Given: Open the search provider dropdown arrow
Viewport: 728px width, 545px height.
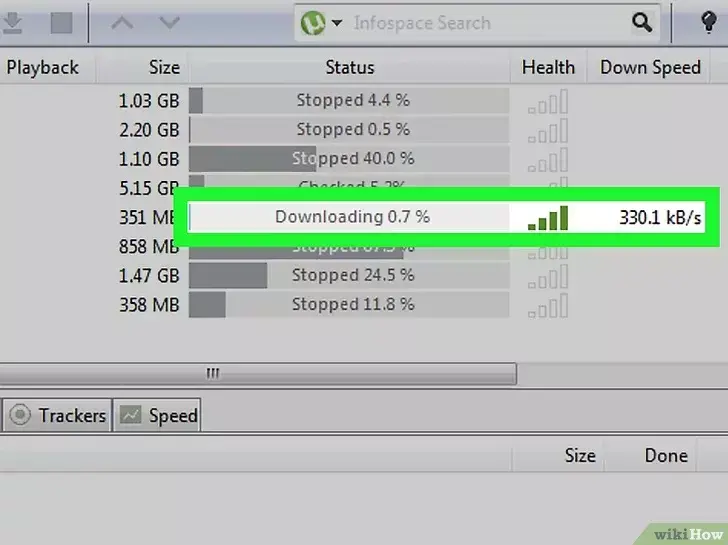Looking at the screenshot, I should (337, 22).
